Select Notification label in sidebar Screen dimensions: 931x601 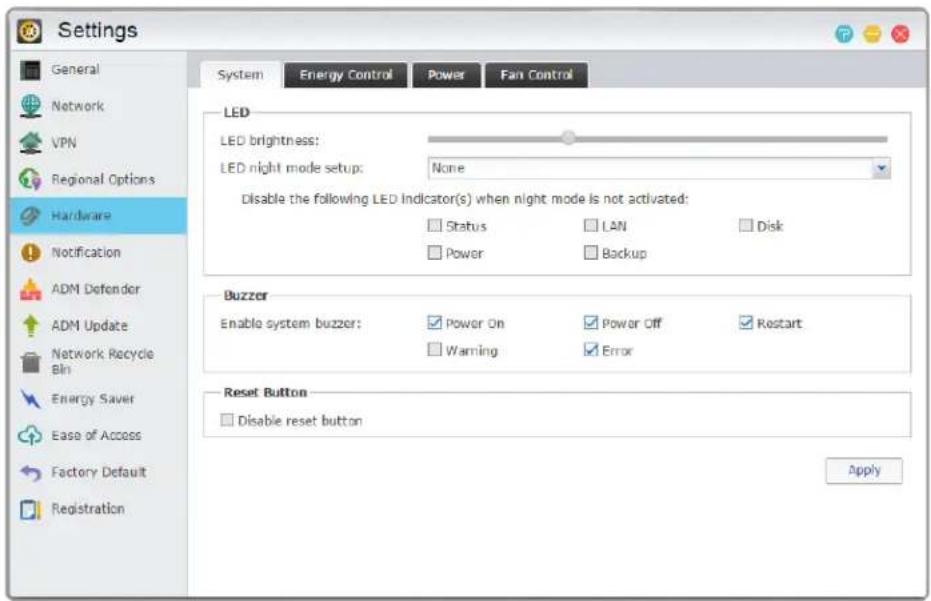coord(86,252)
